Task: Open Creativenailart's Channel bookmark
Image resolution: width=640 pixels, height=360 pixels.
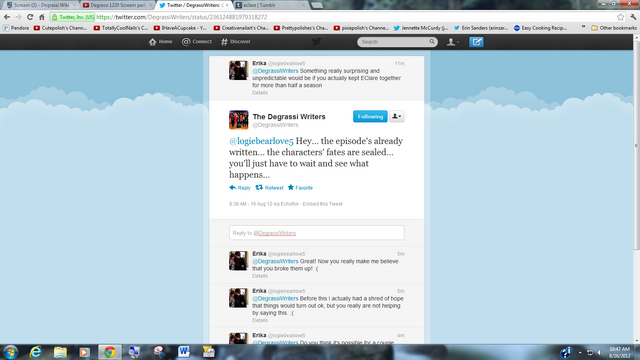Action: click(241, 28)
